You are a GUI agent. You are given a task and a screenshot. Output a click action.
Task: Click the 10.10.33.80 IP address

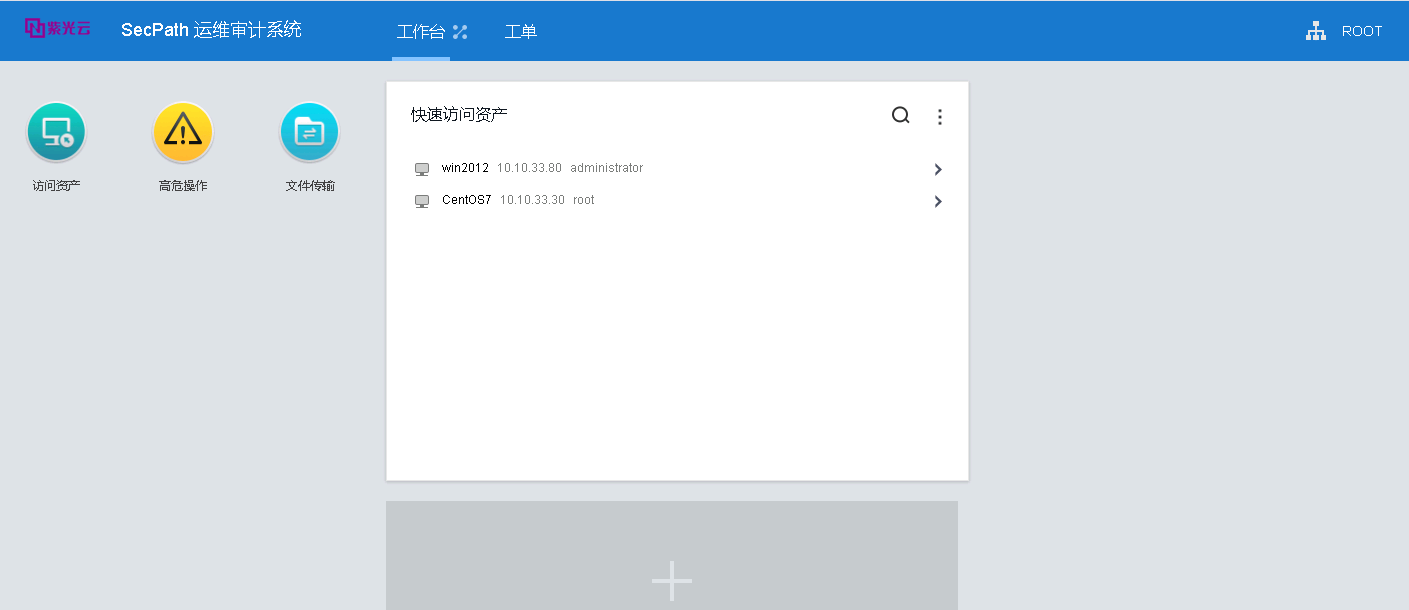pyautogui.click(x=529, y=168)
